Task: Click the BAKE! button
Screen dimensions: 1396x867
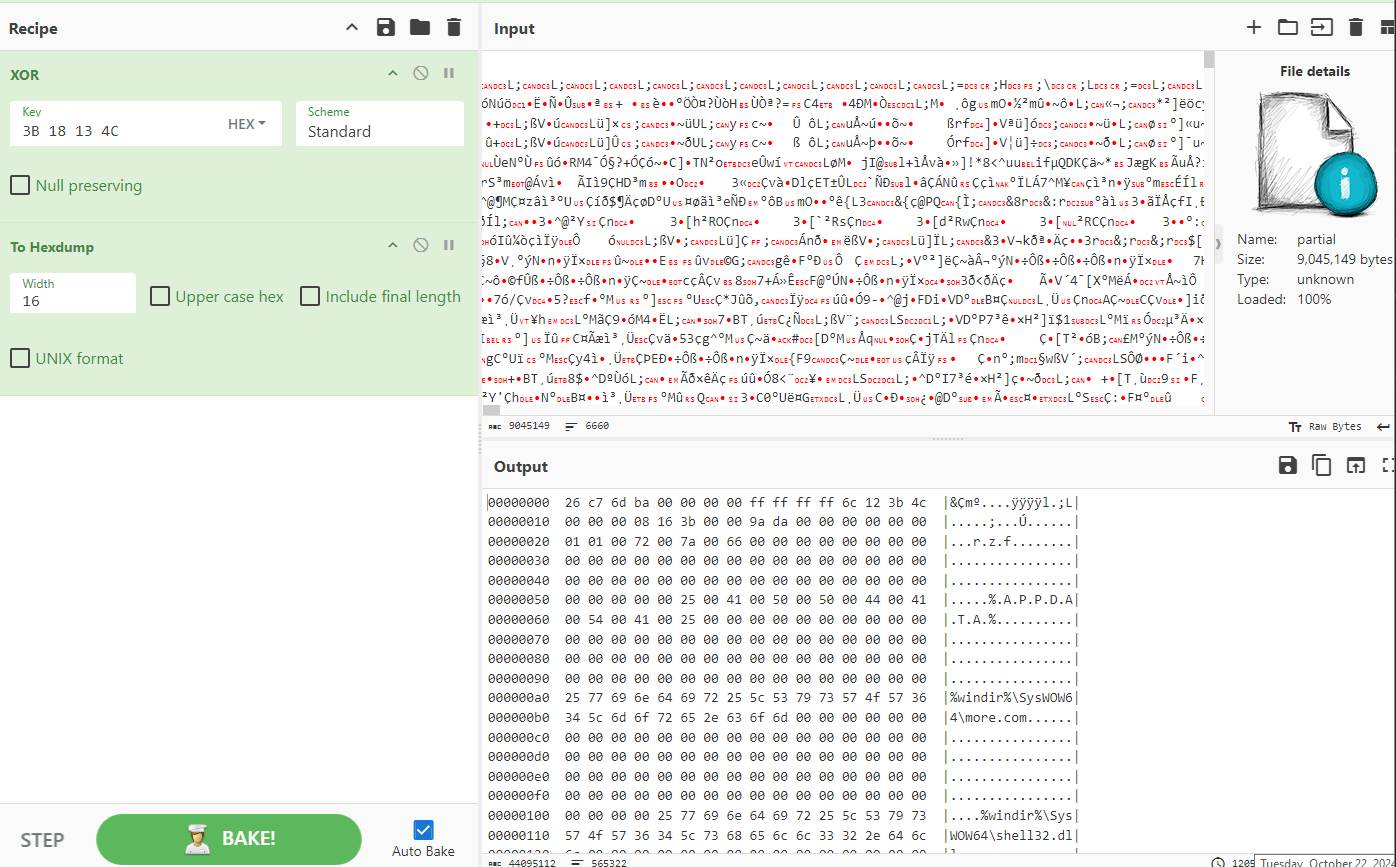Action: coord(229,839)
